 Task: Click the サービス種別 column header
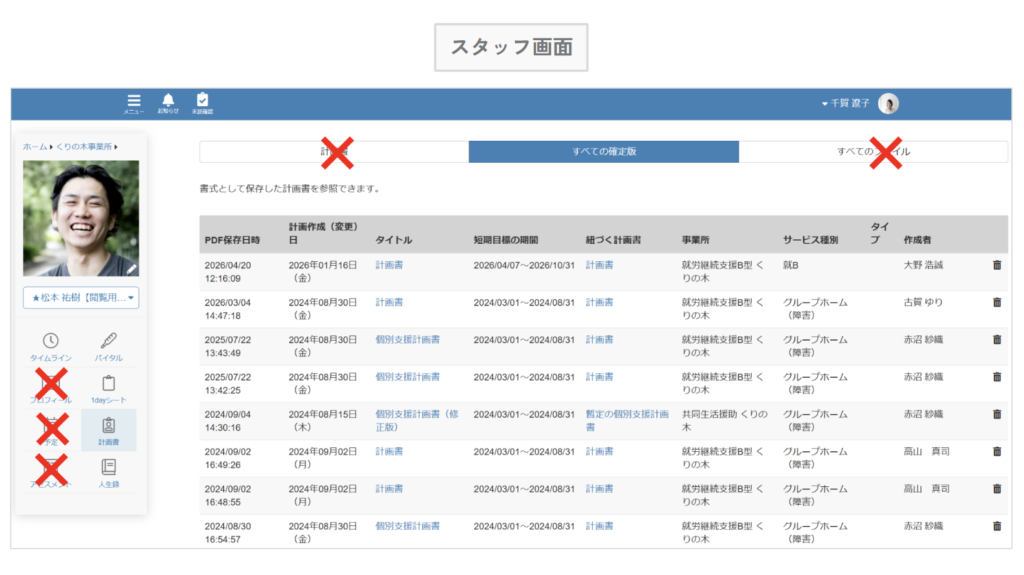point(810,240)
